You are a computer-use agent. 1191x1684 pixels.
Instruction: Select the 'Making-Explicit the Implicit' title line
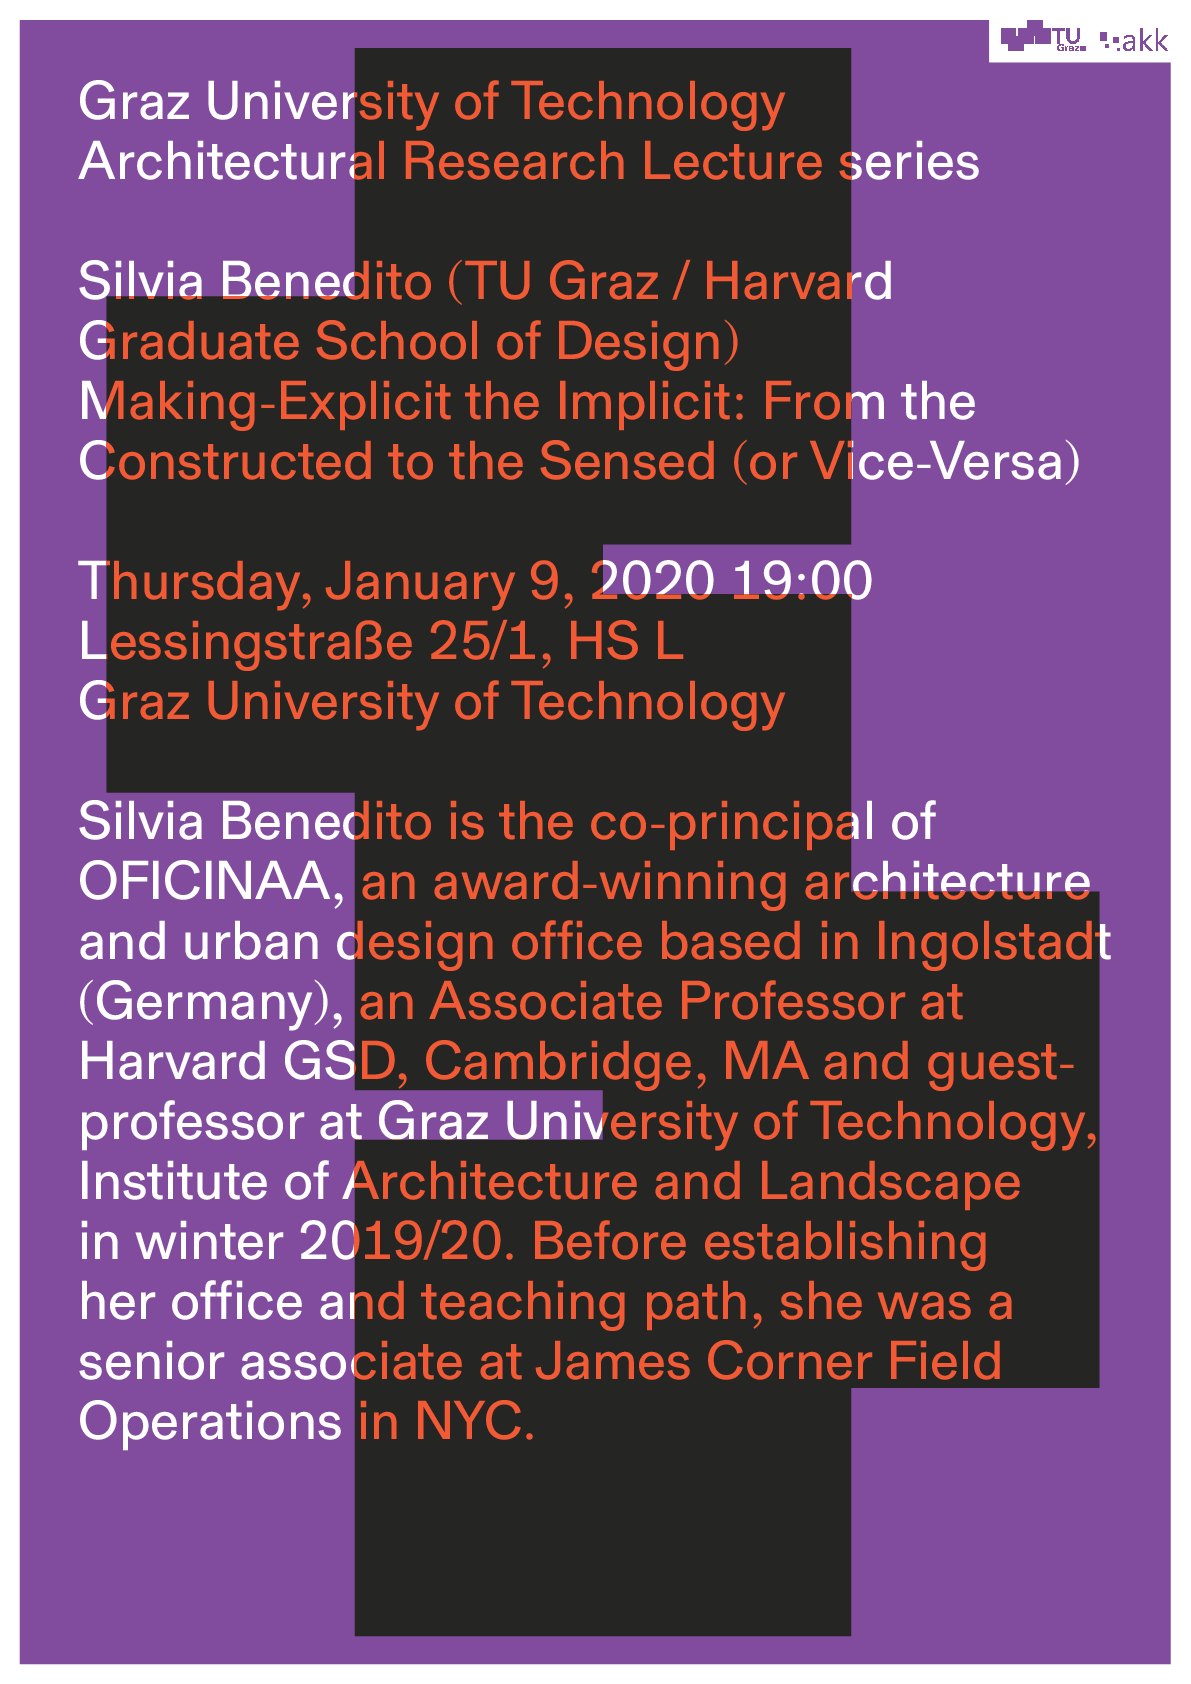[526, 402]
